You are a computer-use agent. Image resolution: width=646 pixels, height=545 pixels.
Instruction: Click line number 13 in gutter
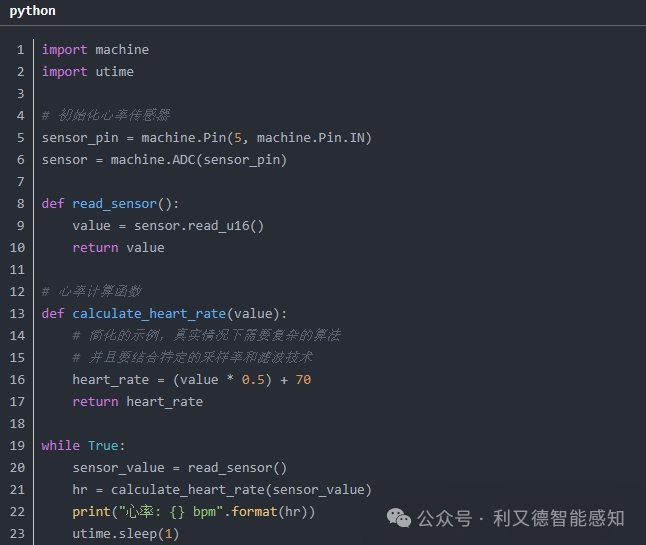[x=17, y=313]
